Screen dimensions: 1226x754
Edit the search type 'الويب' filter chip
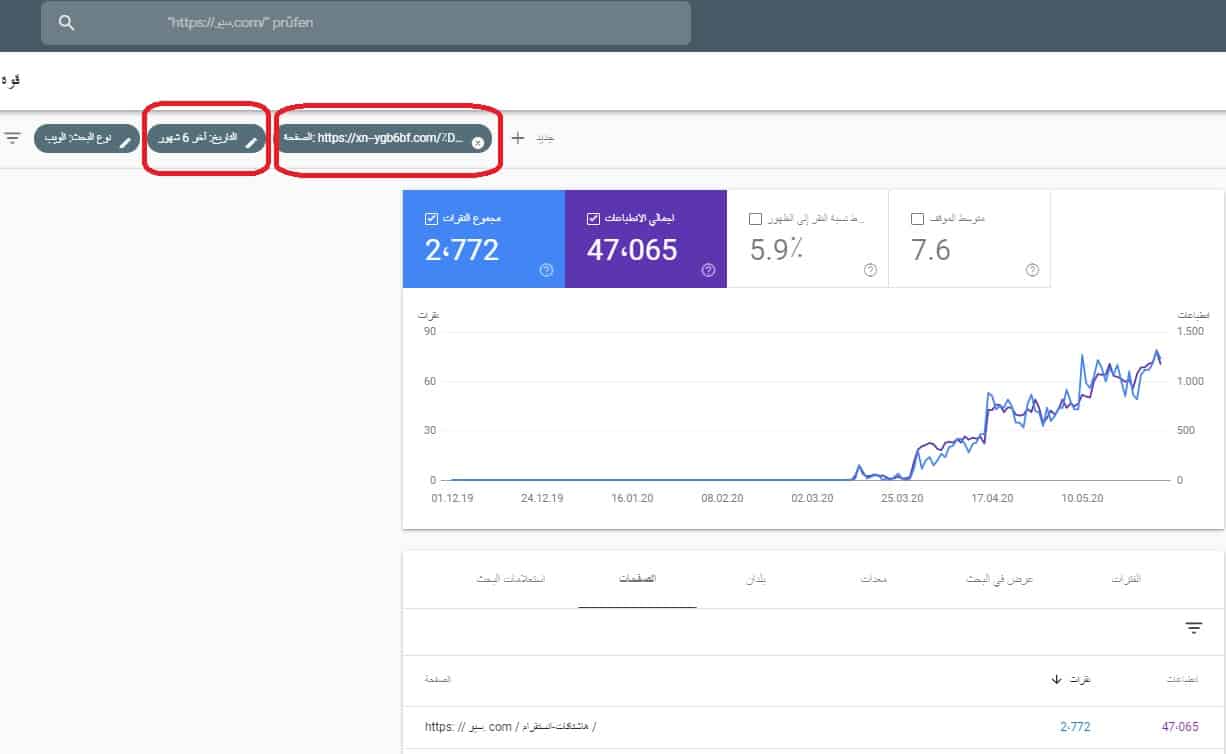[x=86, y=139]
